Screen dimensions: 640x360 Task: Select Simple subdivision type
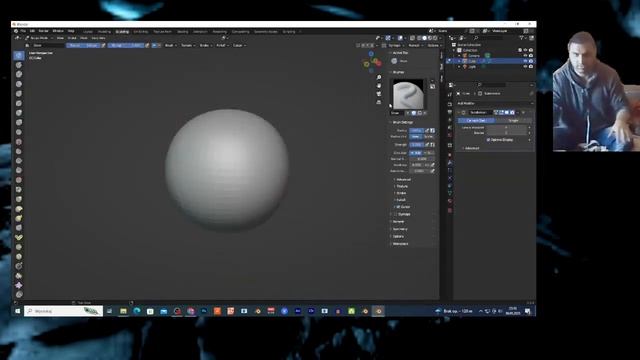pos(513,120)
